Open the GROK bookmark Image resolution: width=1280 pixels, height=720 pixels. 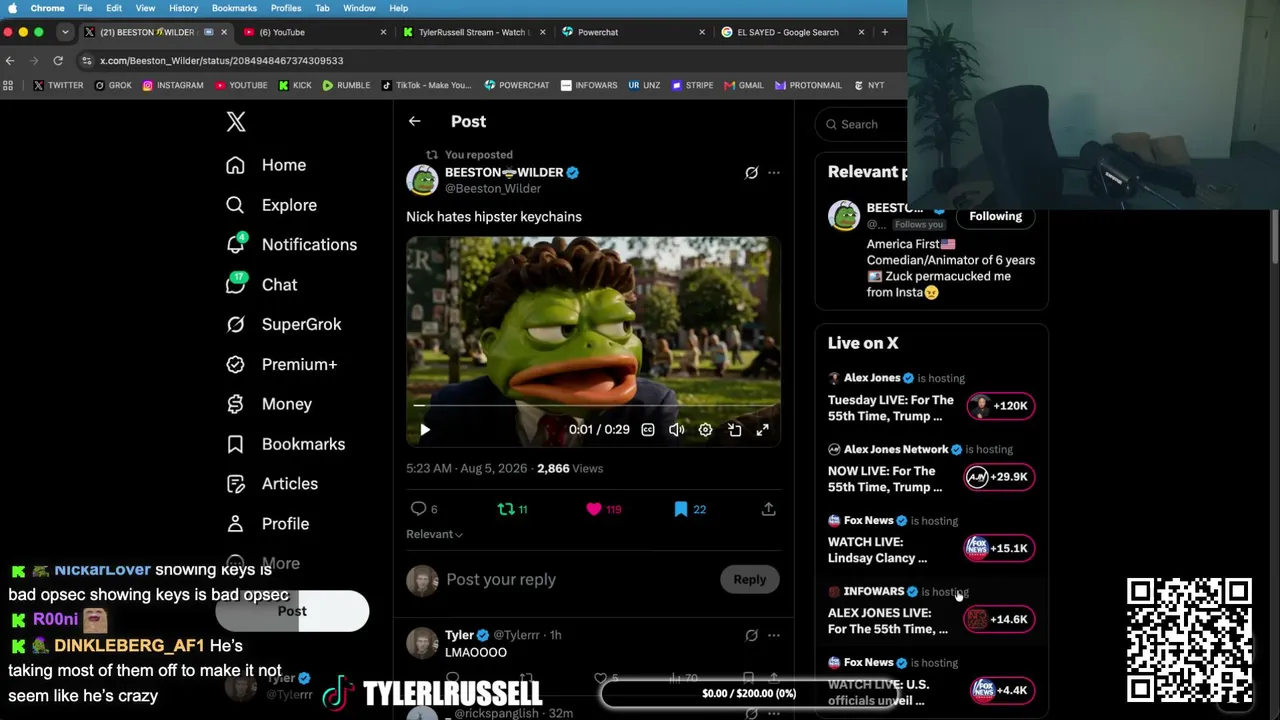tap(113, 86)
